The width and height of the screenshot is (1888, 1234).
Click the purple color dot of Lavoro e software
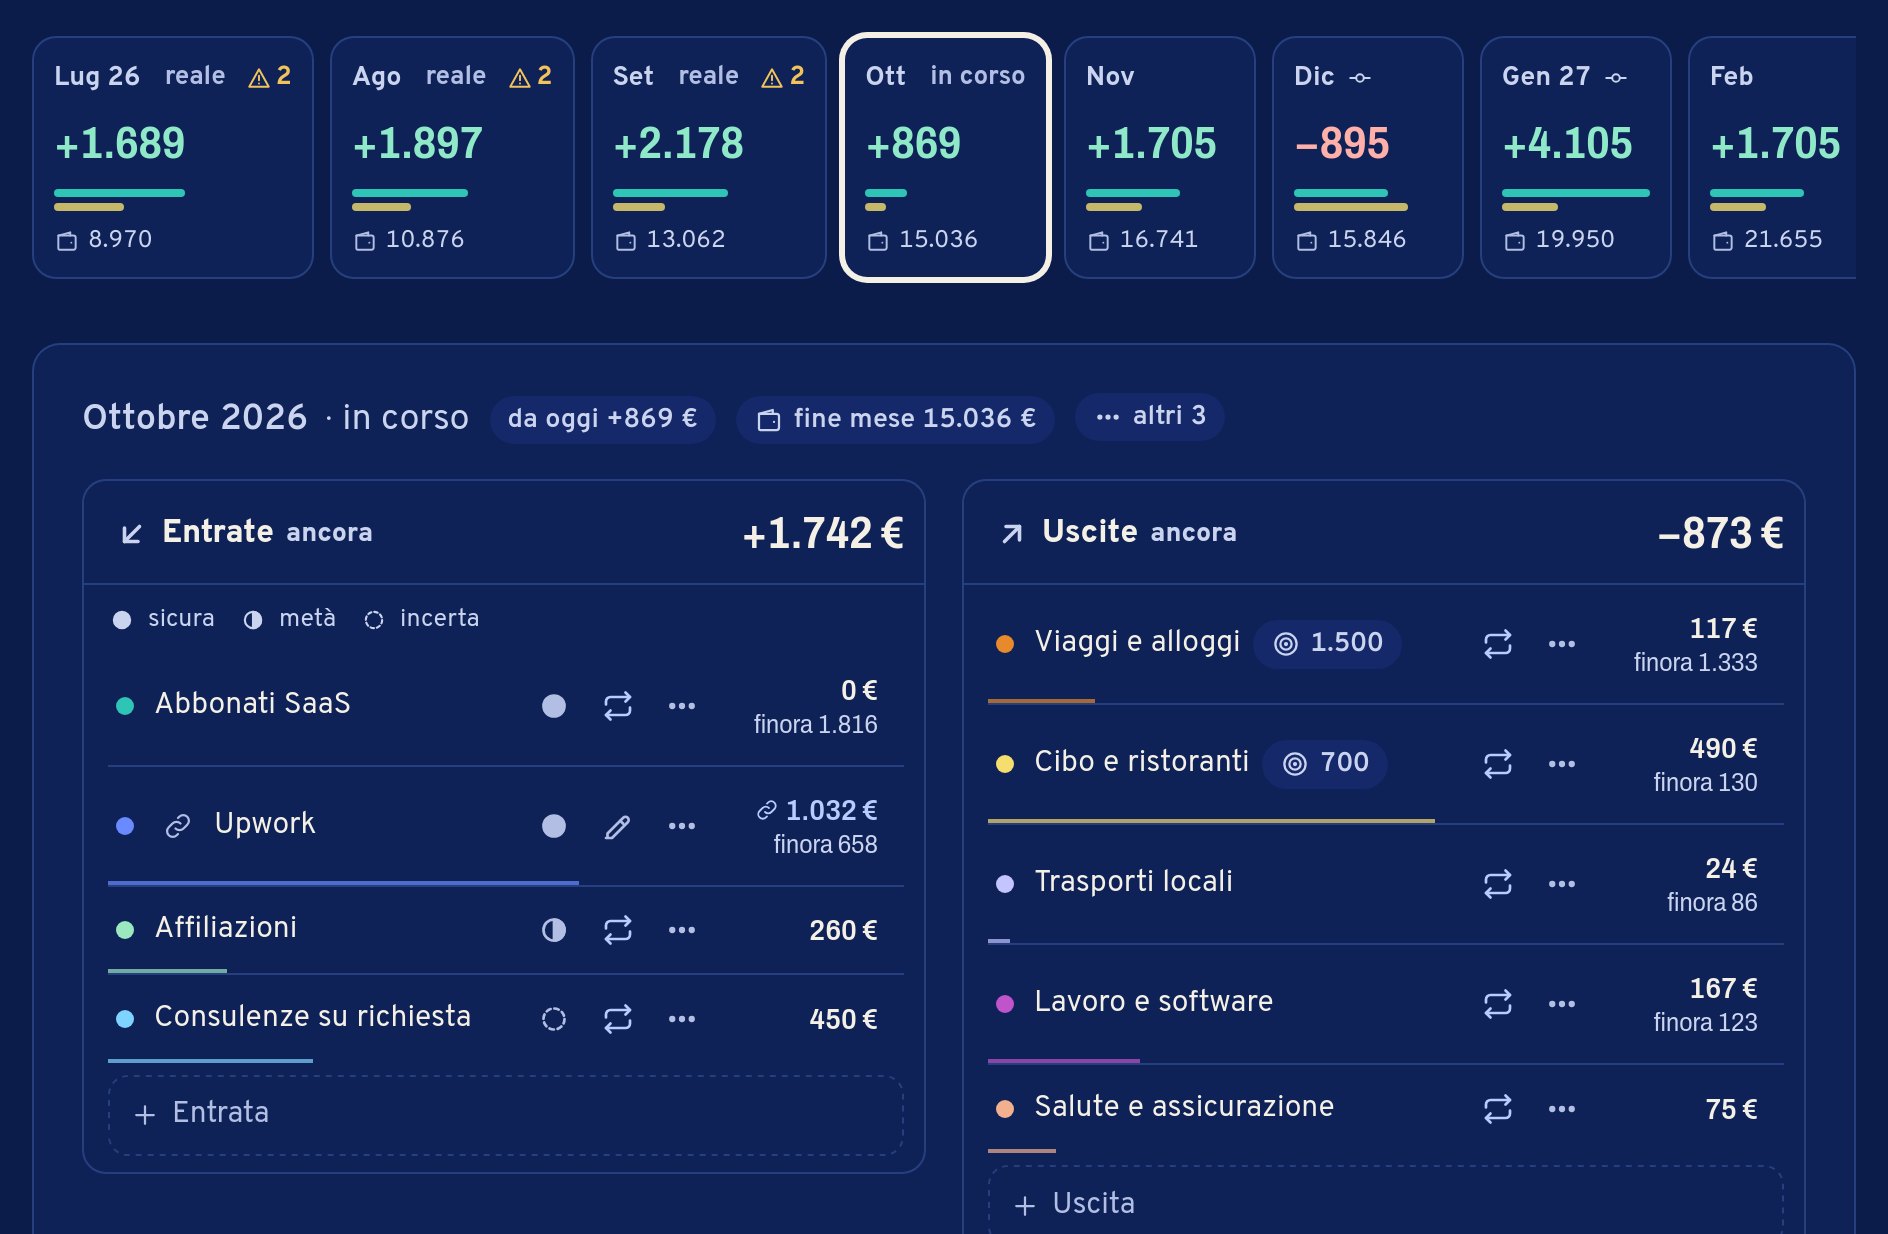[1005, 1004]
